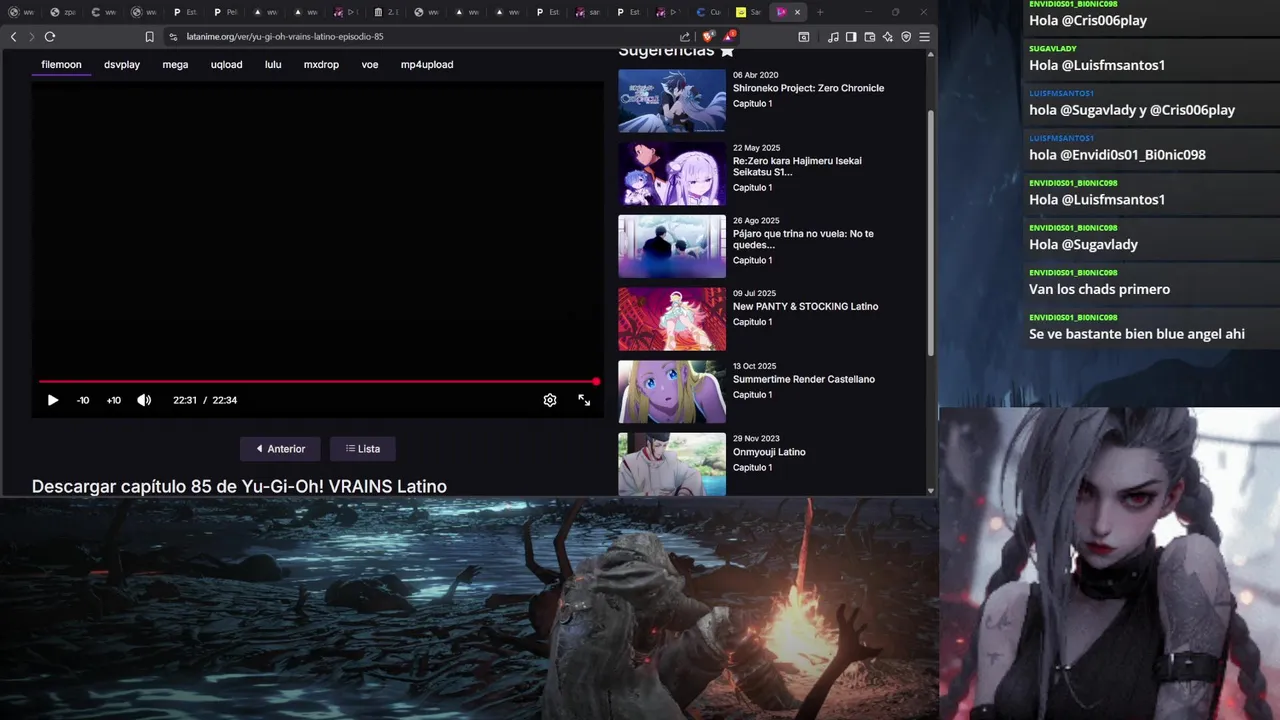Click the browser forward arrow

[31, 36]
